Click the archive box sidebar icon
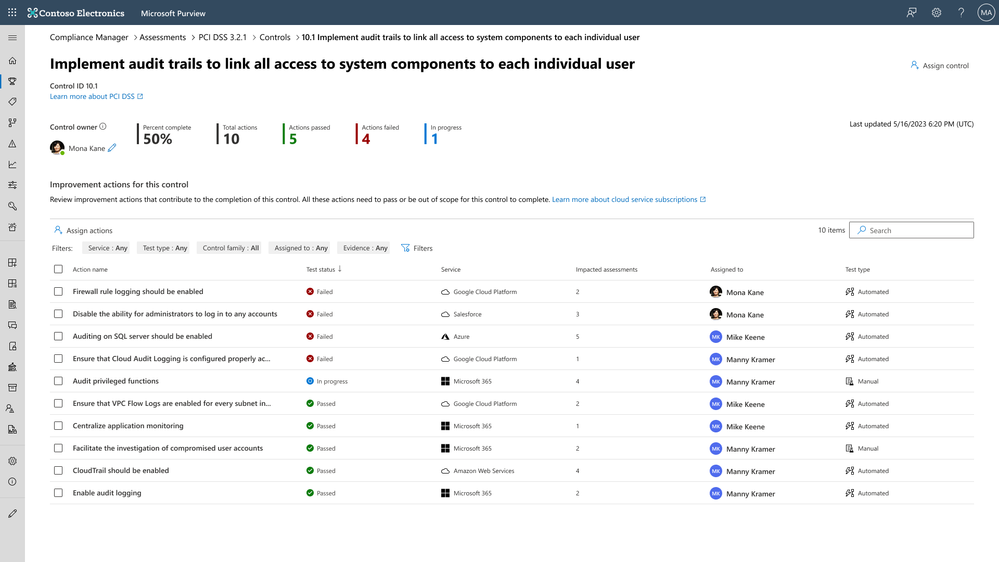 pos(12,387)
